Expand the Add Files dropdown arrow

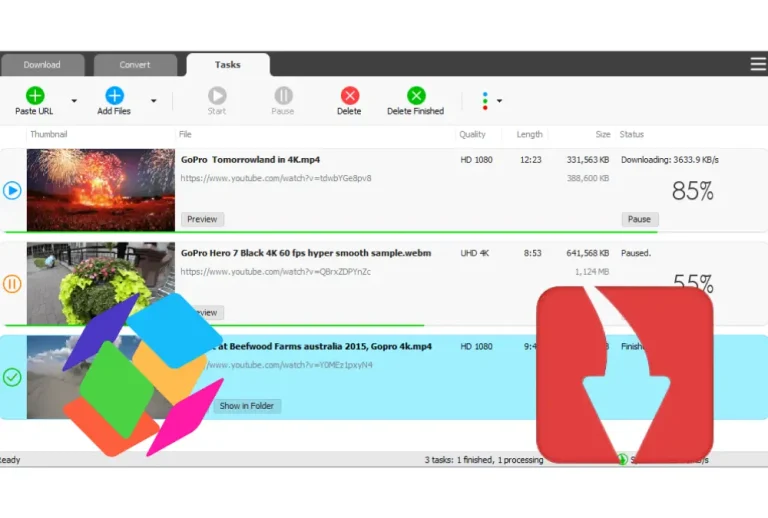click(x=153, y=101)
